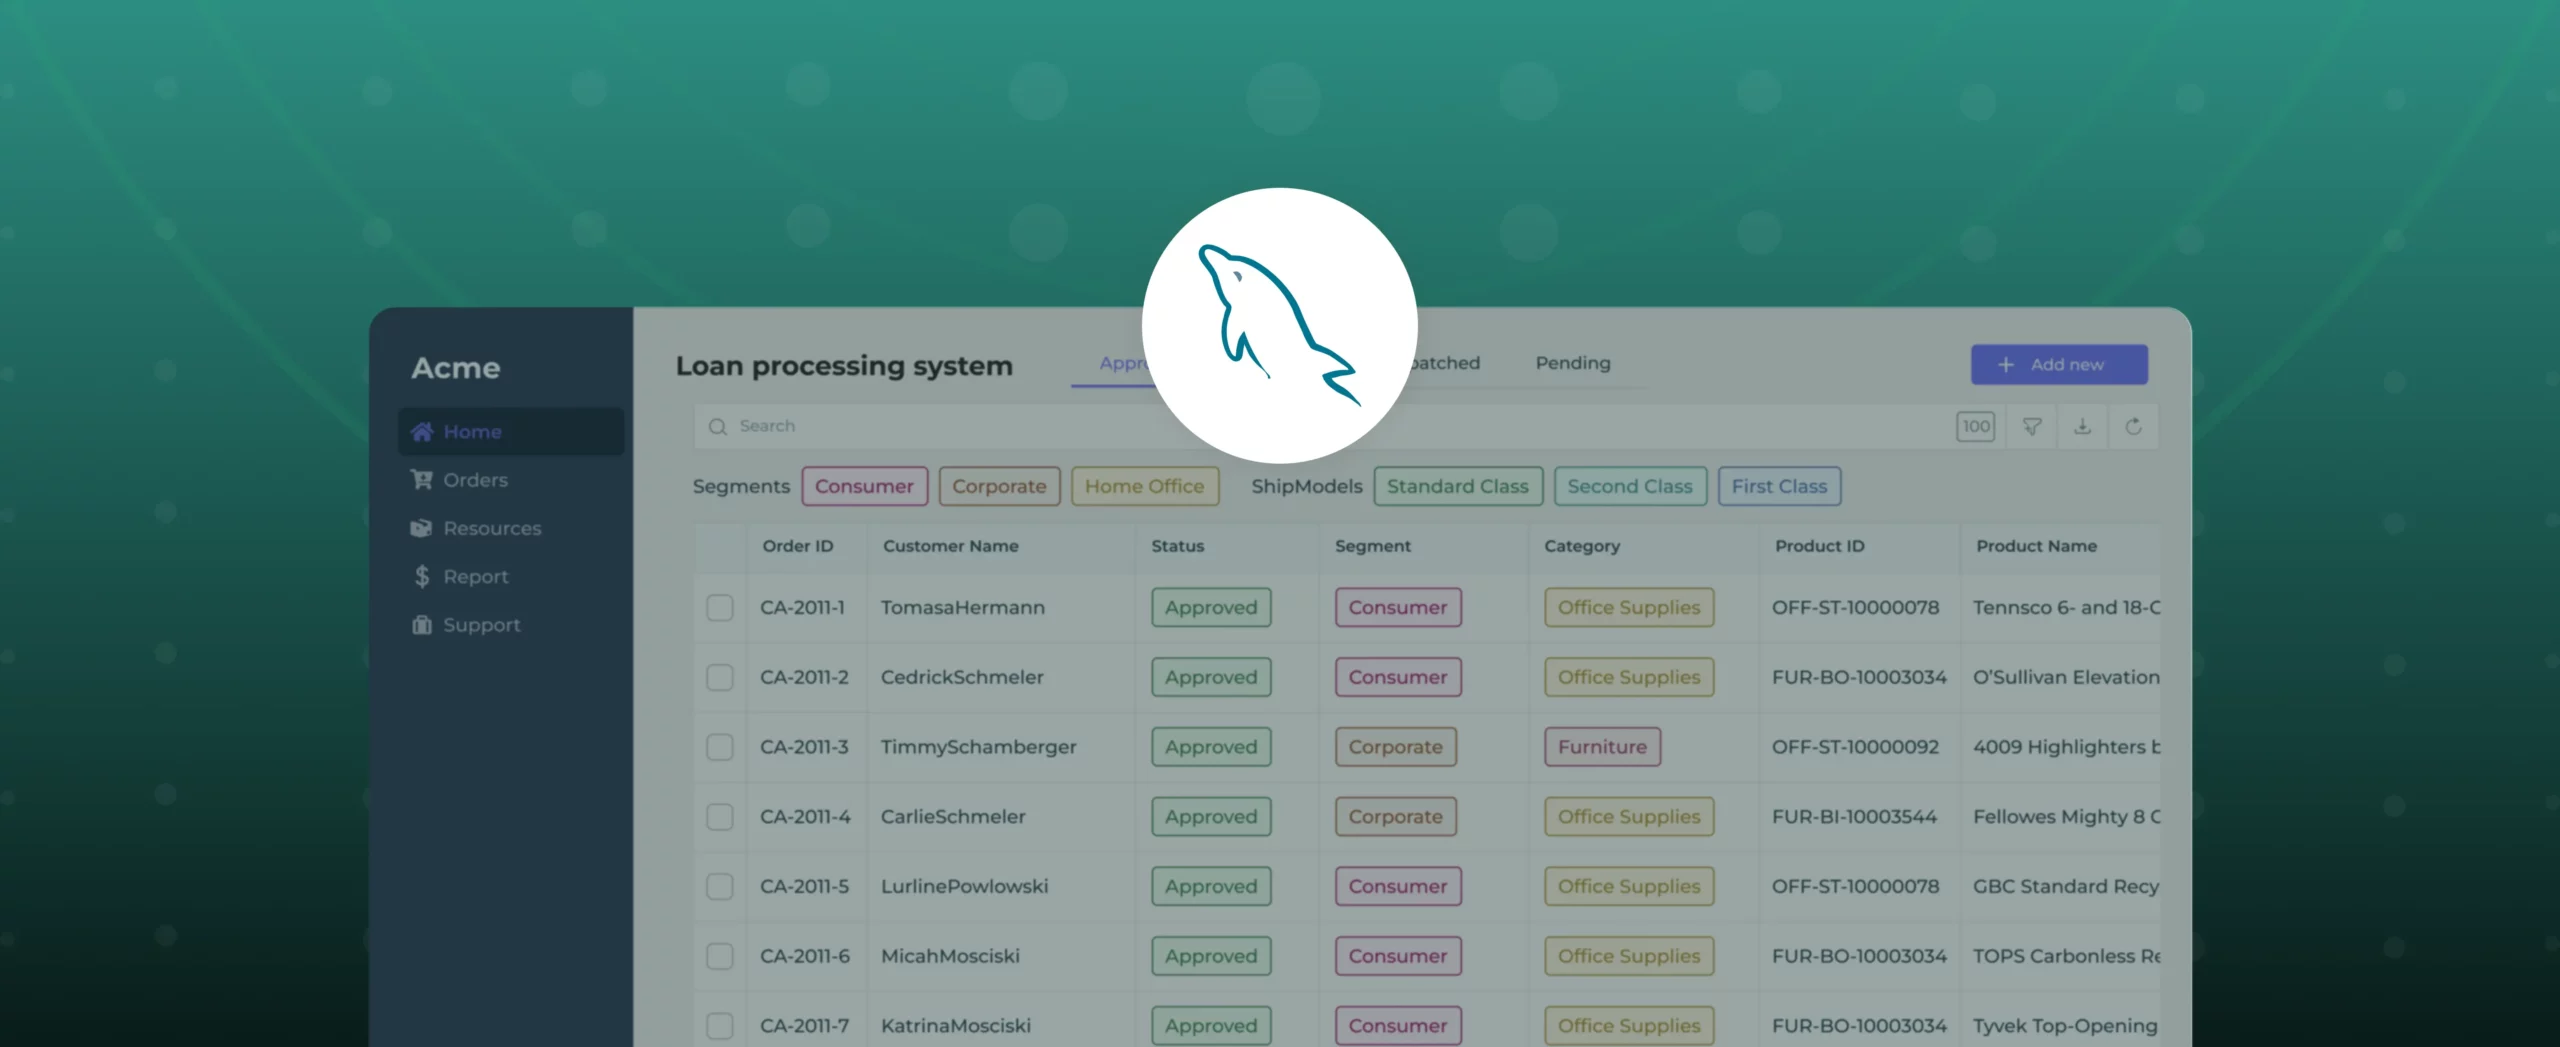Click the download icon in the toolbar
This screenshot has height=1047, width=2560.
[x=2084, y=426]
